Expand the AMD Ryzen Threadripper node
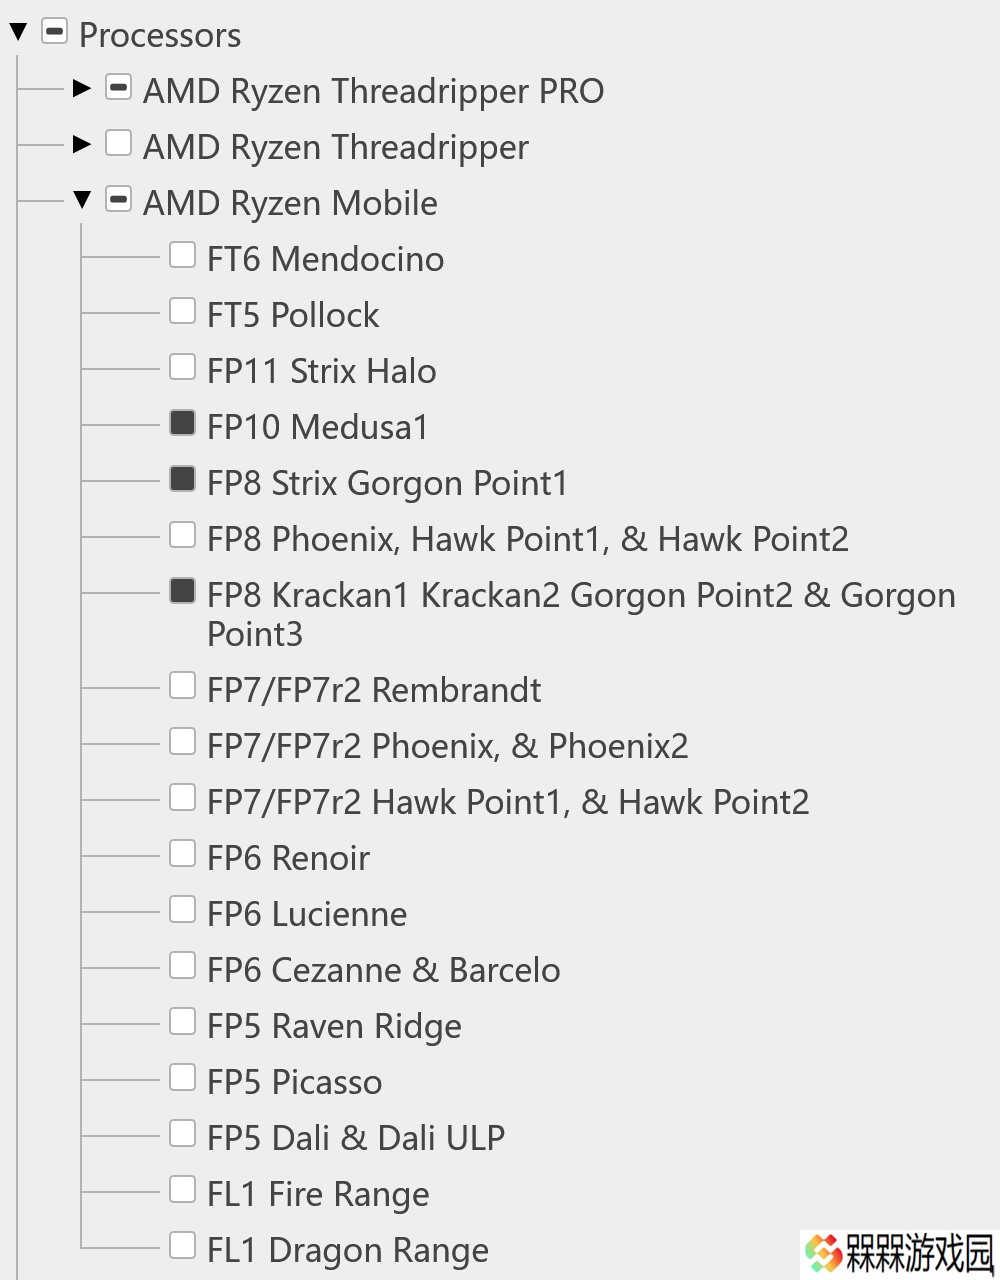This screenshot has width=1000, height=1280. coord(82,145)
